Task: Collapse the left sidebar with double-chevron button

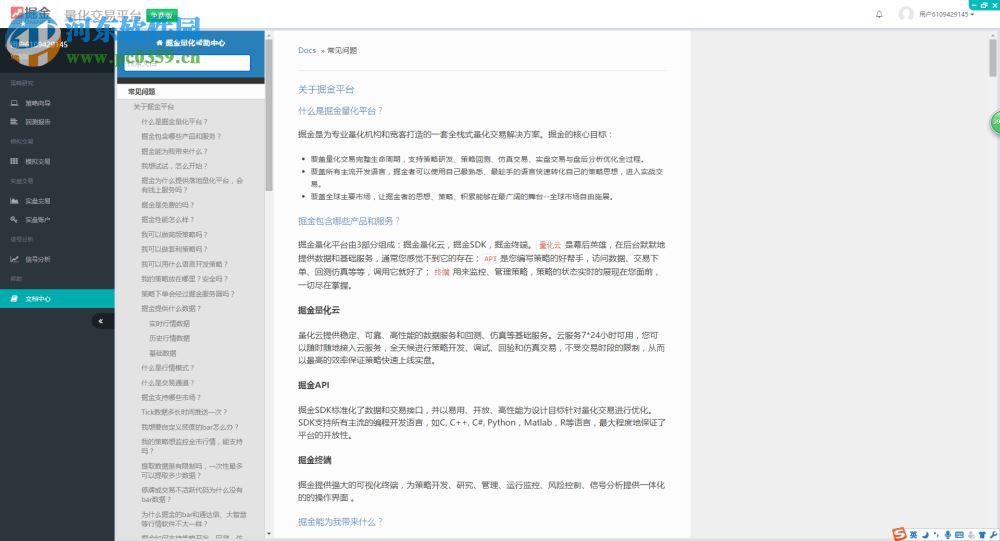Action: tap(101, 321)
